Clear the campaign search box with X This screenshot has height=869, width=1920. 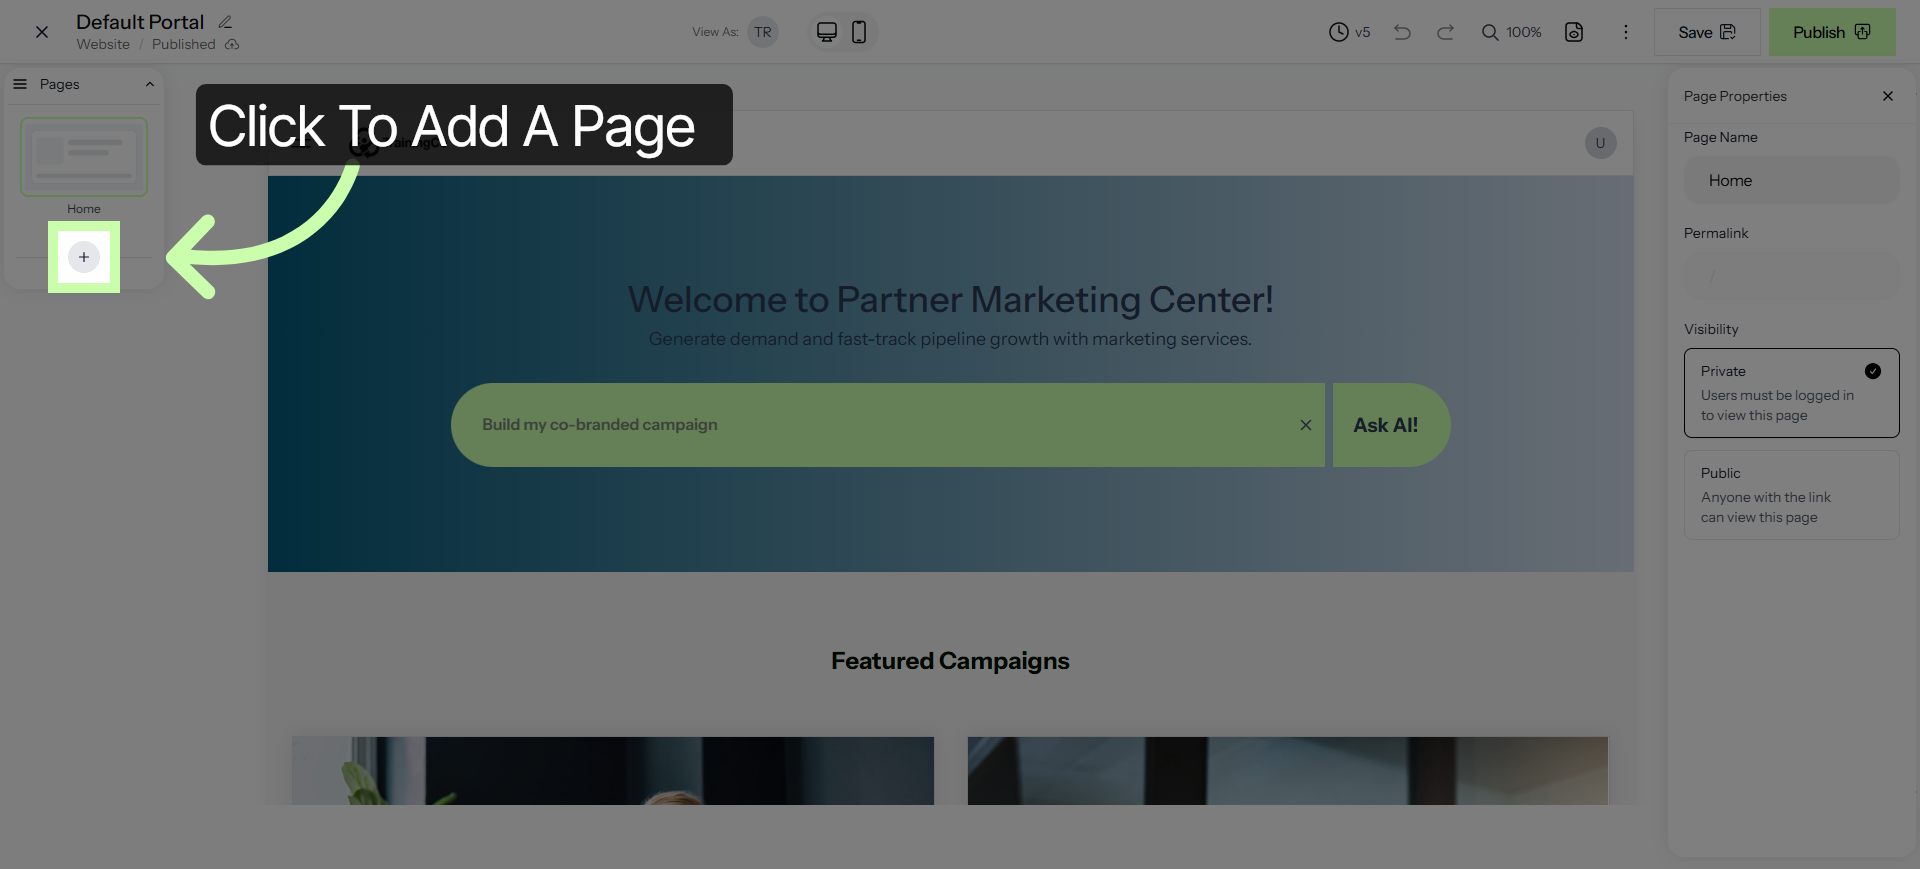(1306, 425)
